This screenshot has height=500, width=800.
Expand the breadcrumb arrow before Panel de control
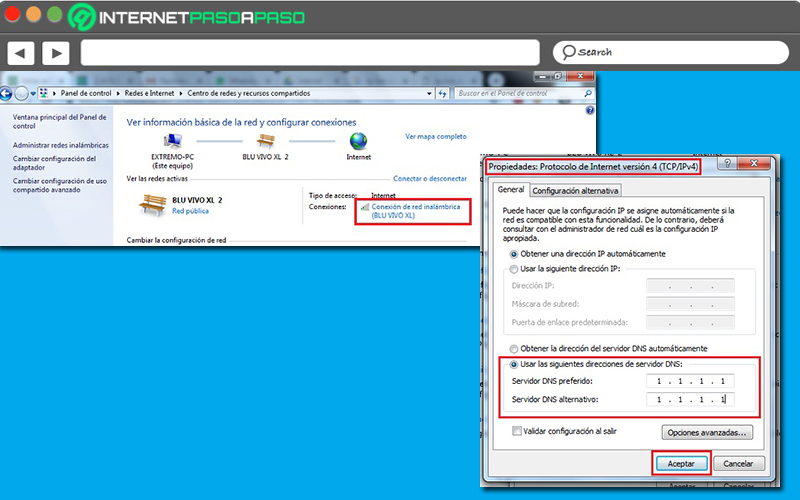(54, 93)
